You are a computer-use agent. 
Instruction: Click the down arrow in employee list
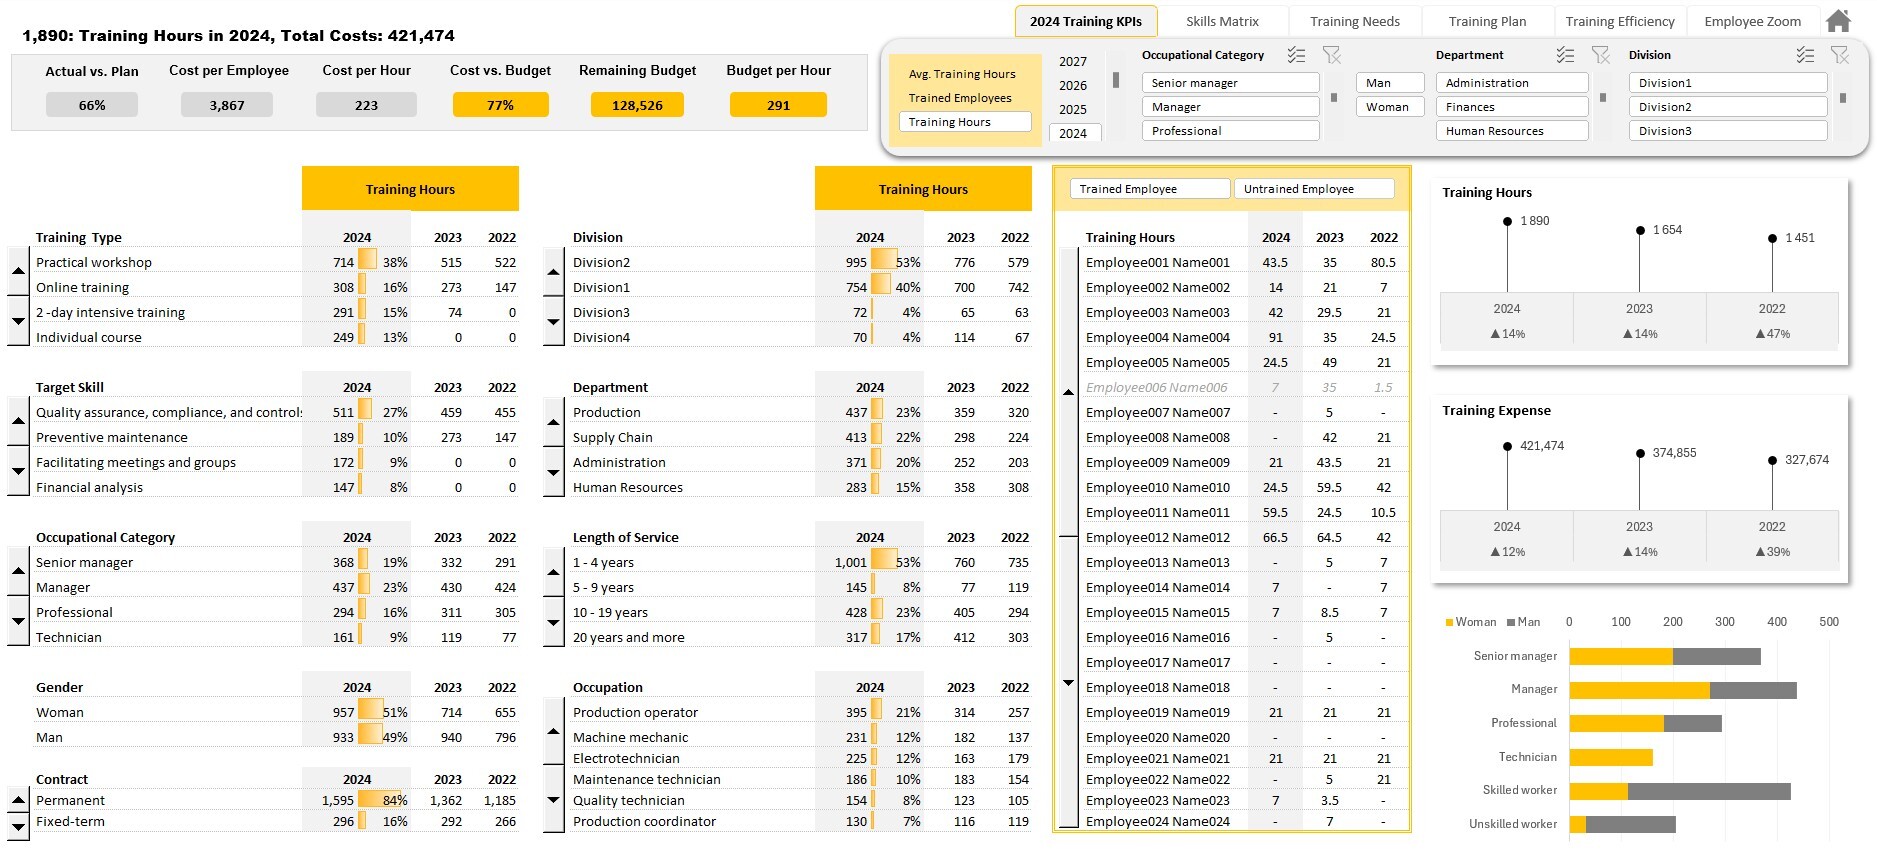pyautogui.click(x=1068, y=683)
